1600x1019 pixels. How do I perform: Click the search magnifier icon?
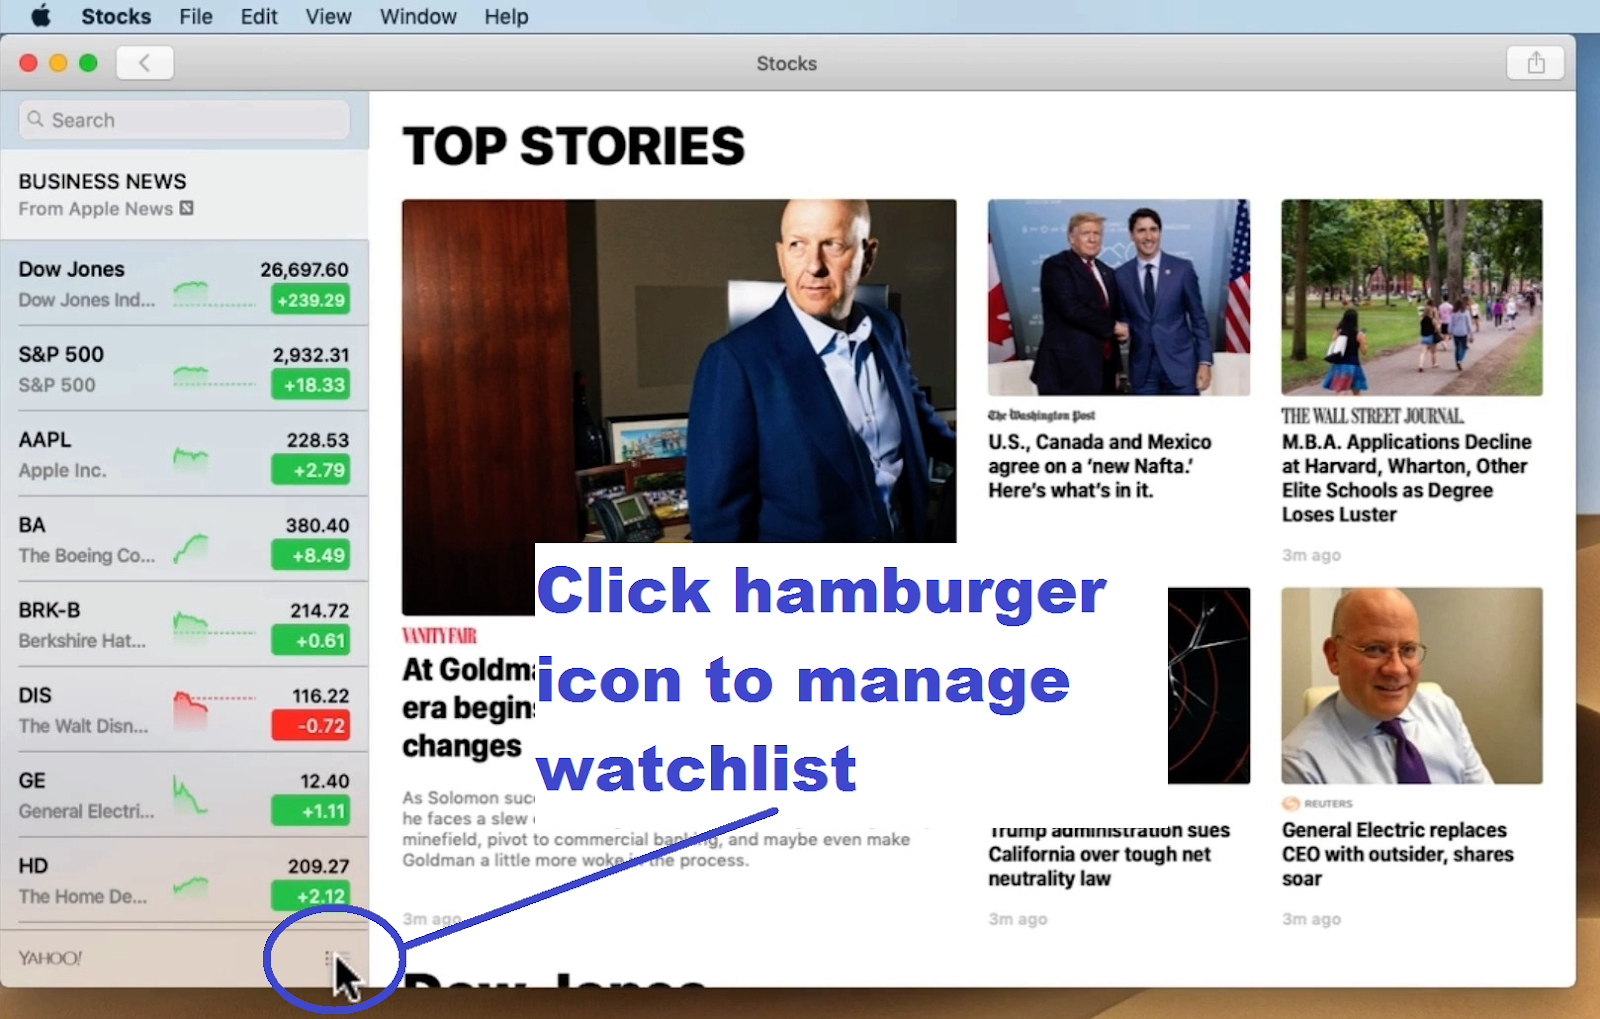click(x=36, y=119)
